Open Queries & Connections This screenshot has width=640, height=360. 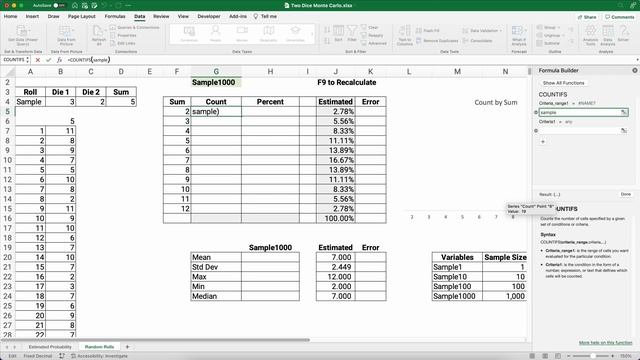(135, 27)
